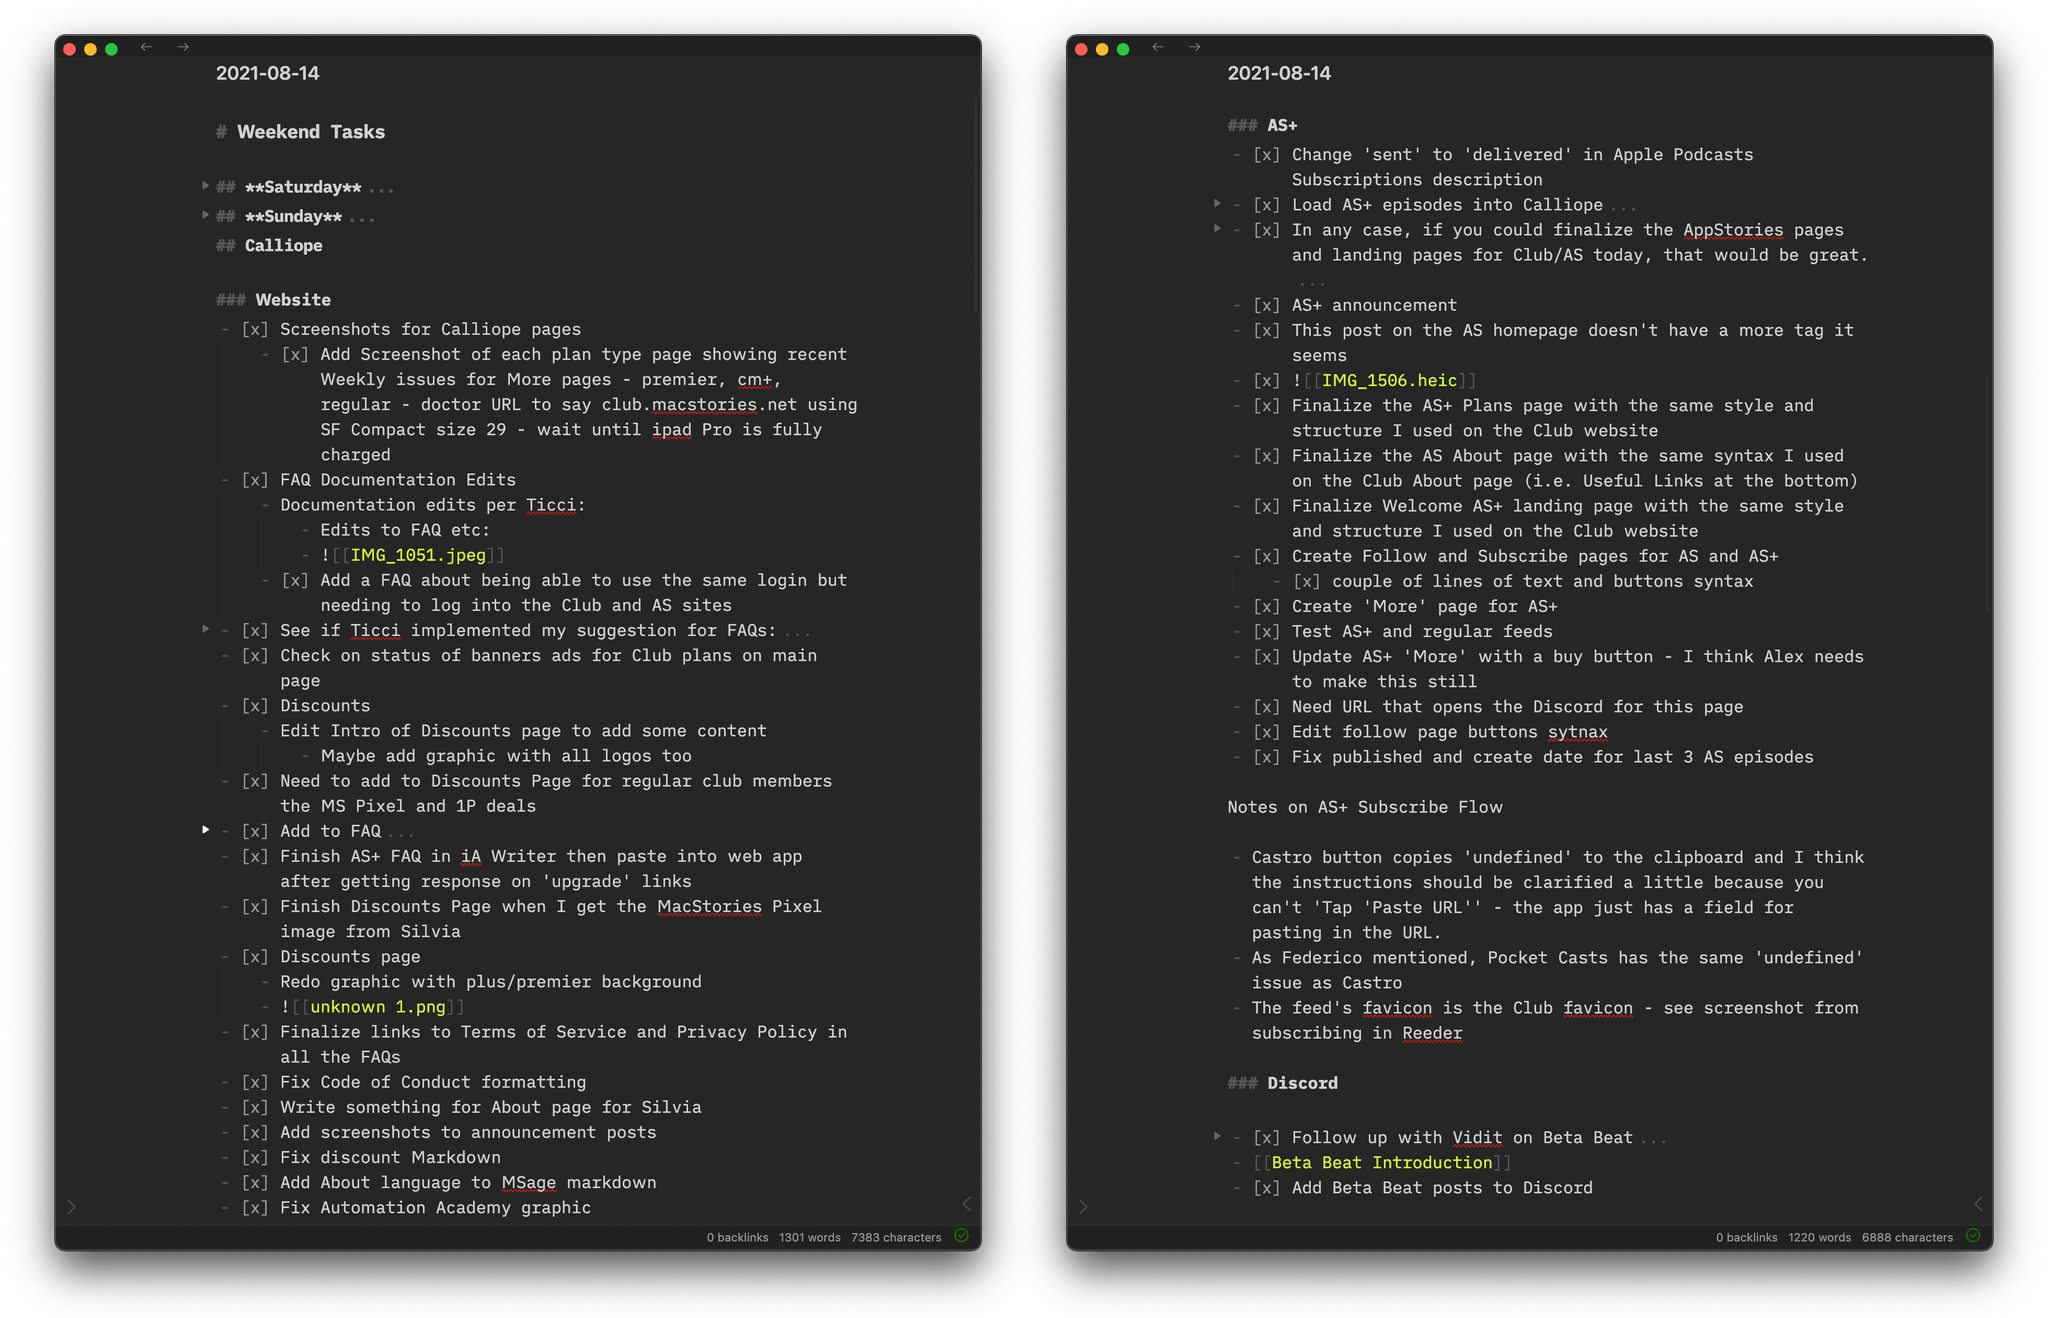Toggle 'Create More page for AS+' checkbox
The height and width of the screenshot is (1318, 2048).
pos(1267,606)
